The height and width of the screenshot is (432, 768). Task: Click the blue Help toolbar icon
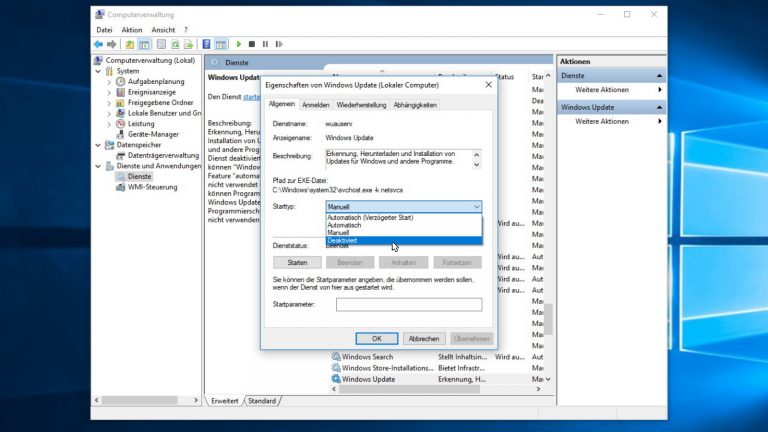coord(206,44)
